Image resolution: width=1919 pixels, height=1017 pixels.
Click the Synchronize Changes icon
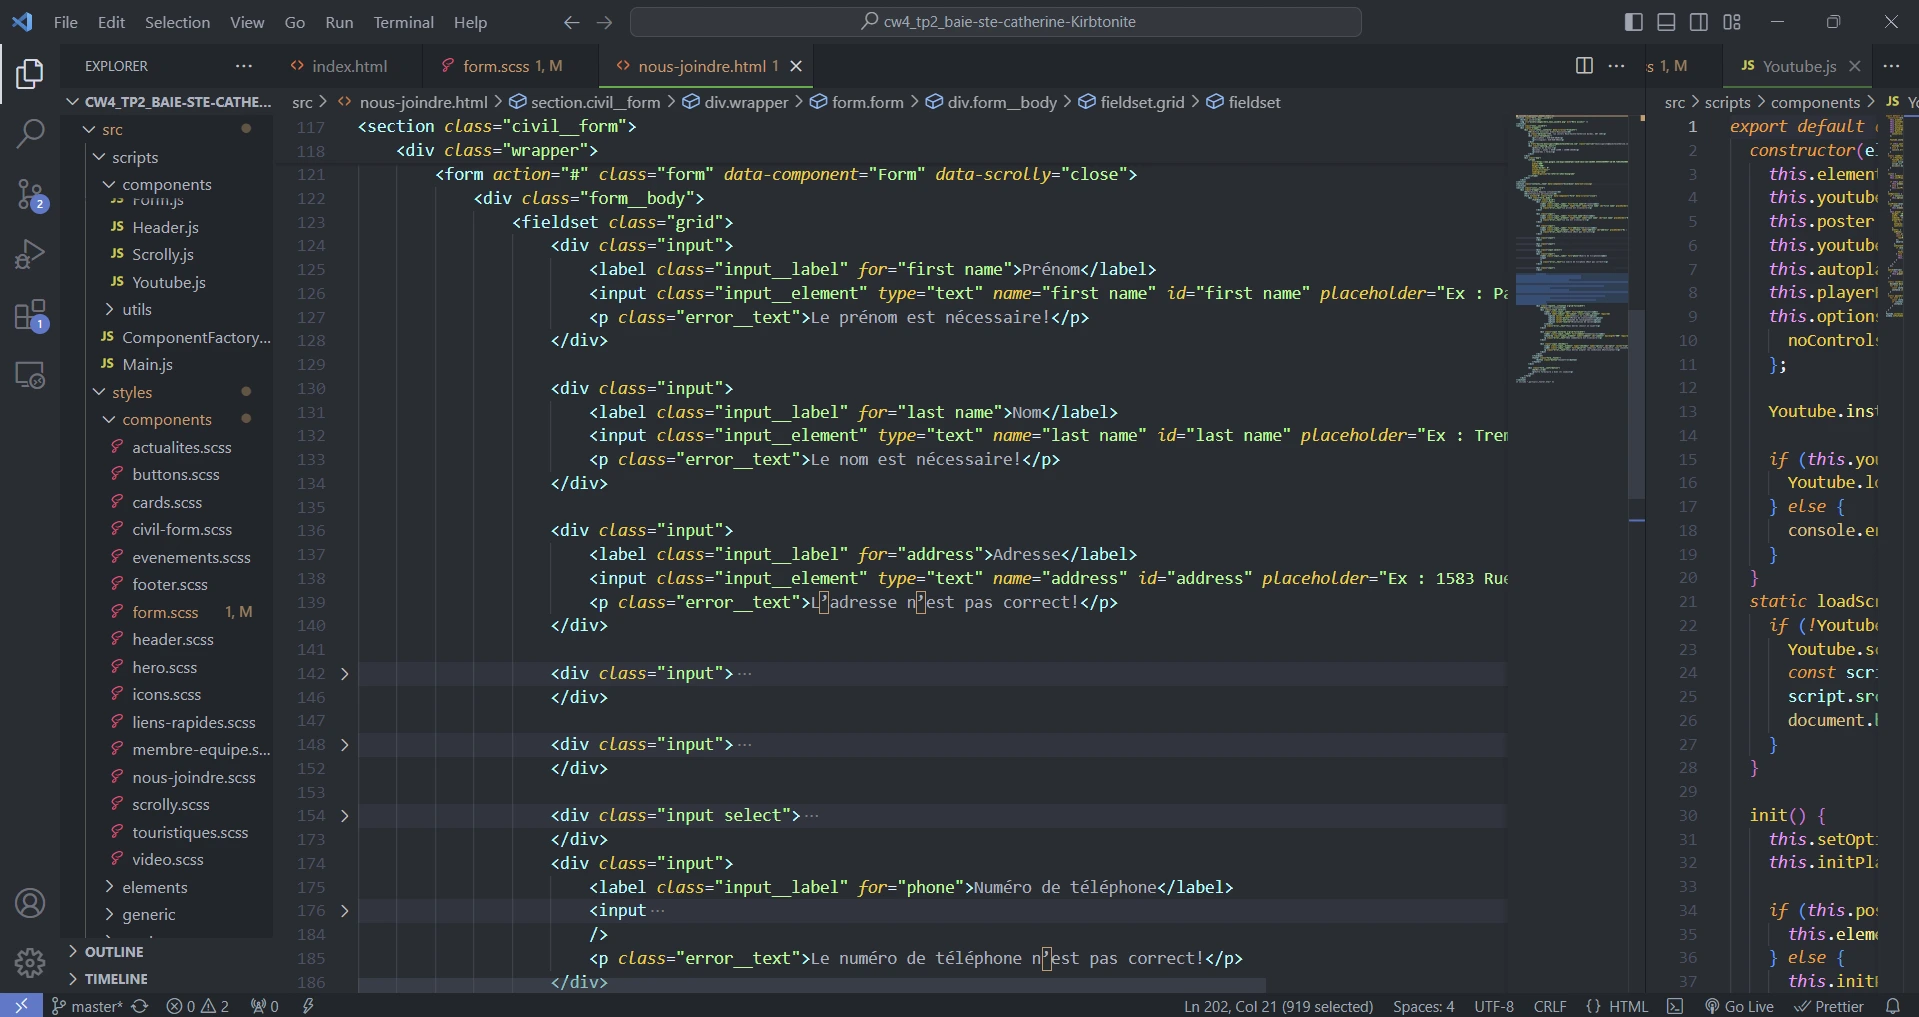tap(140, 1006)
